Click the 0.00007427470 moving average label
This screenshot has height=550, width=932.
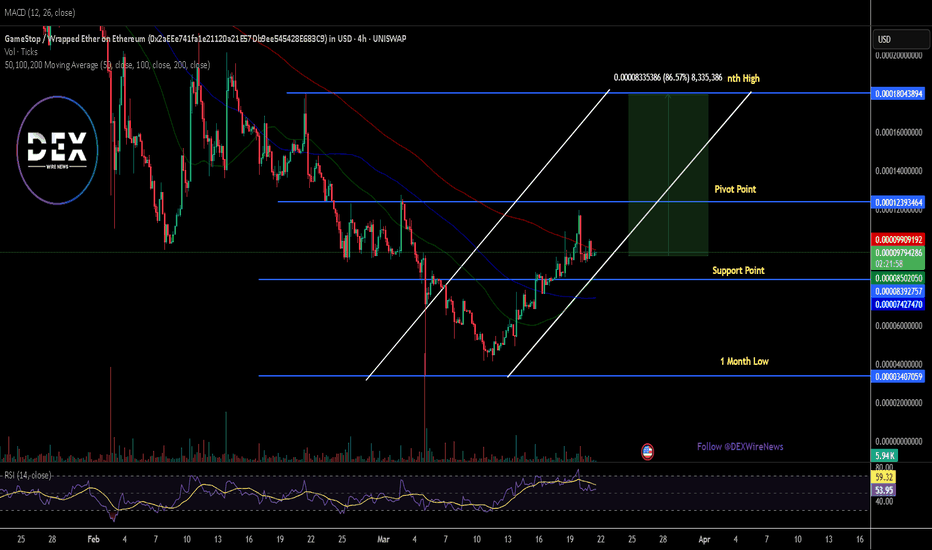pyautogui.click(x=899, y=304)
